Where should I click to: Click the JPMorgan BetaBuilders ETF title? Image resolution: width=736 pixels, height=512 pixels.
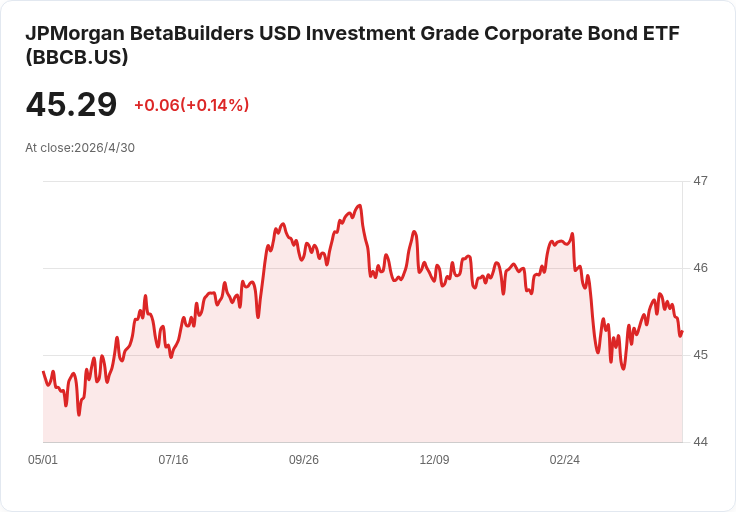pyautogui.click(x=353, y=45)
